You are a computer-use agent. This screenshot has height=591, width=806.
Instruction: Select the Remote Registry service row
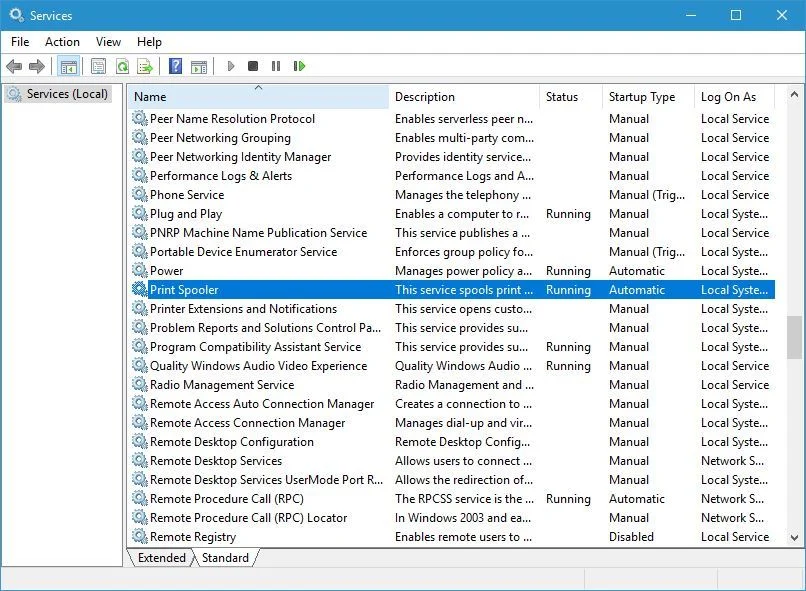click(x=452, y=537)
